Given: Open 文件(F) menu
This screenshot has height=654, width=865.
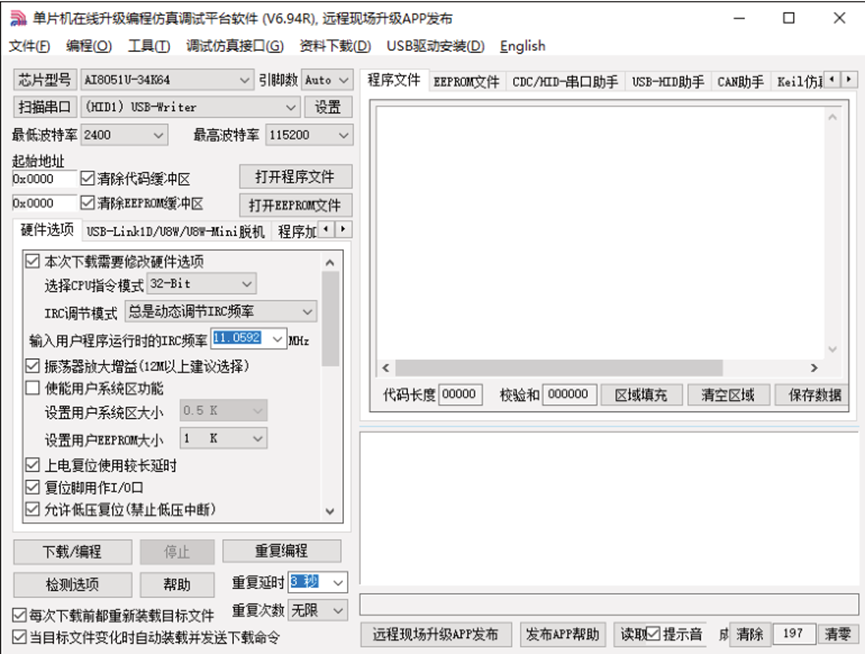Looking at the screenshot, I should 29,46.
